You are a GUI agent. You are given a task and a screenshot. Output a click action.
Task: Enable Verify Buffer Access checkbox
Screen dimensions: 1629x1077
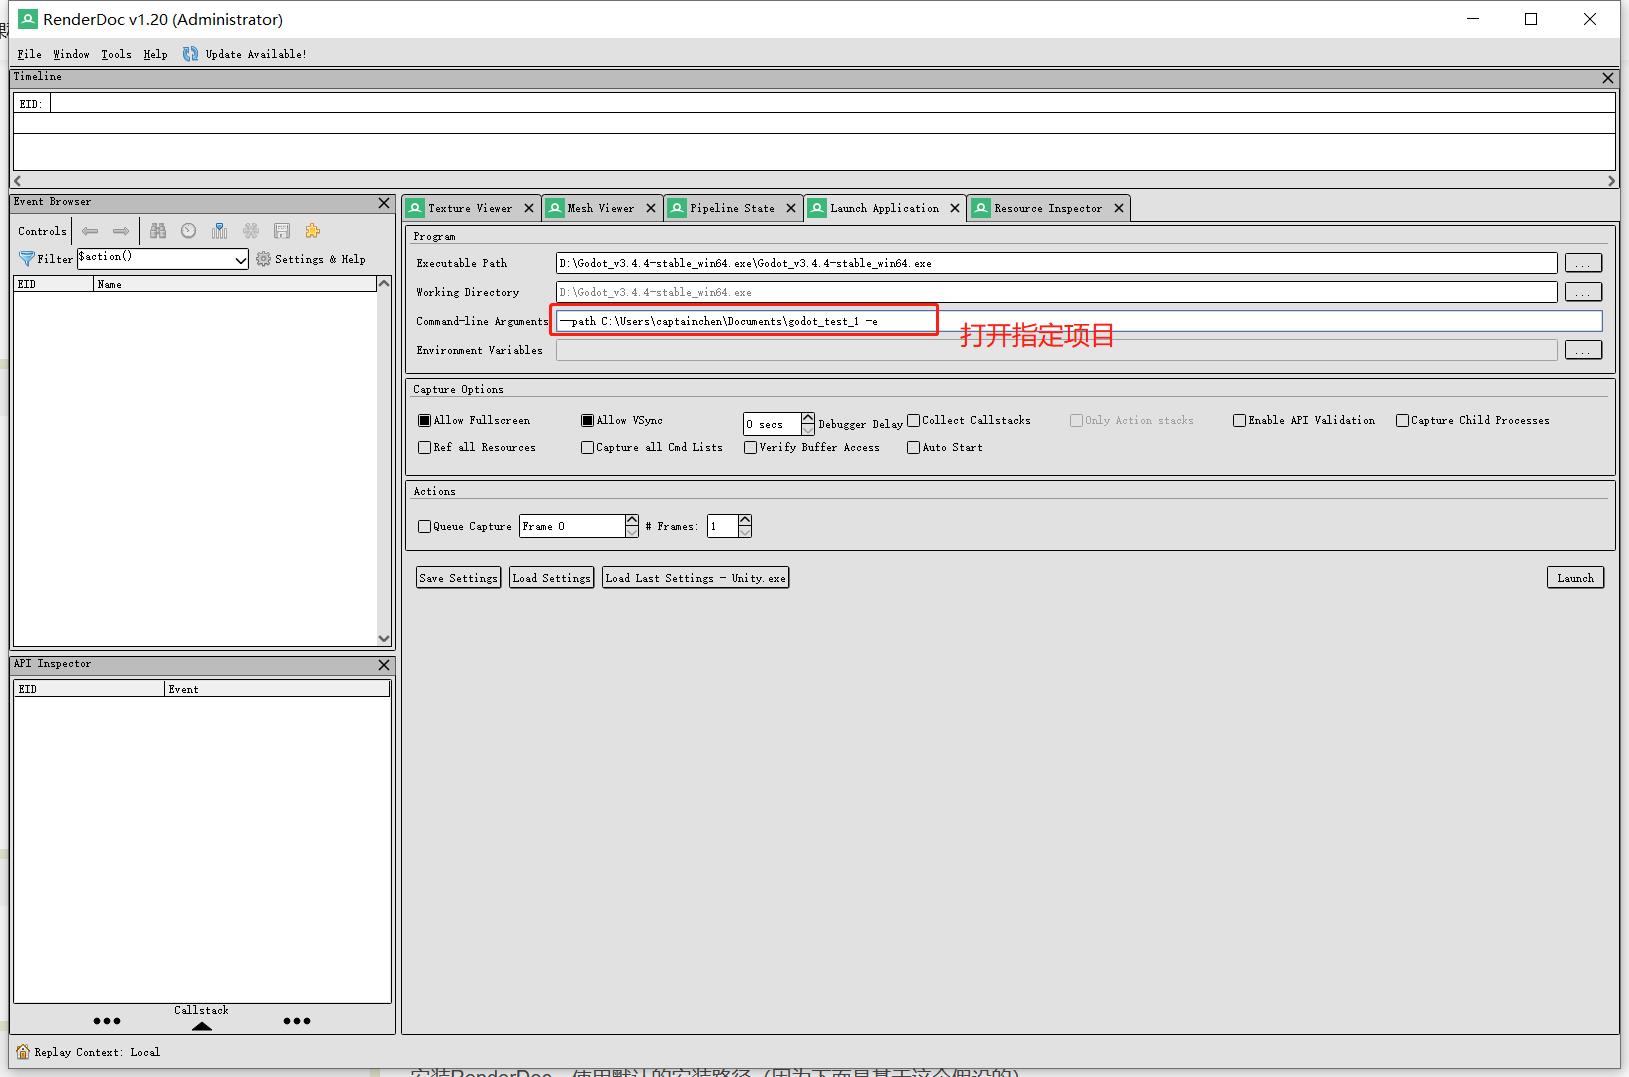click(x=750, y=448)
